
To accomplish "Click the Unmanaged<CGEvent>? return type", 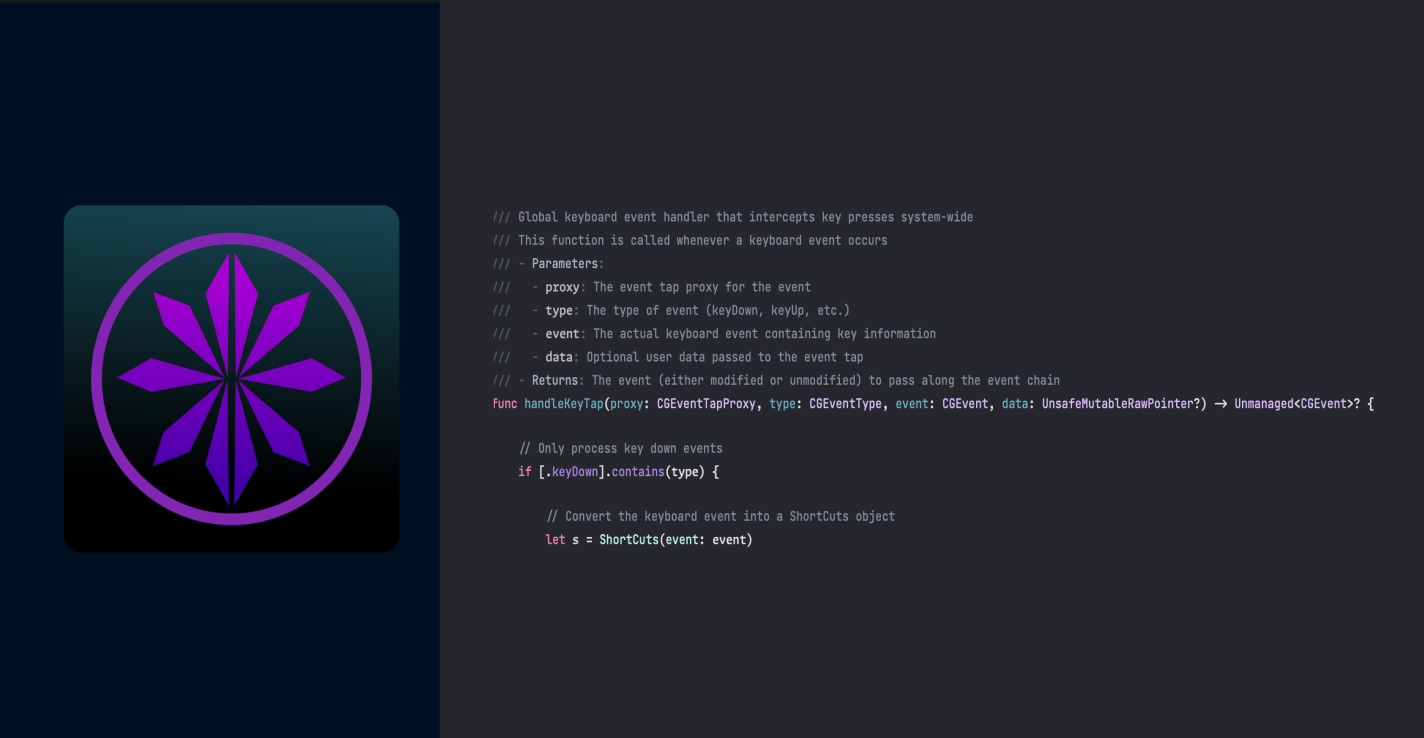I will pyautogui.click(x=1297, y=403).
